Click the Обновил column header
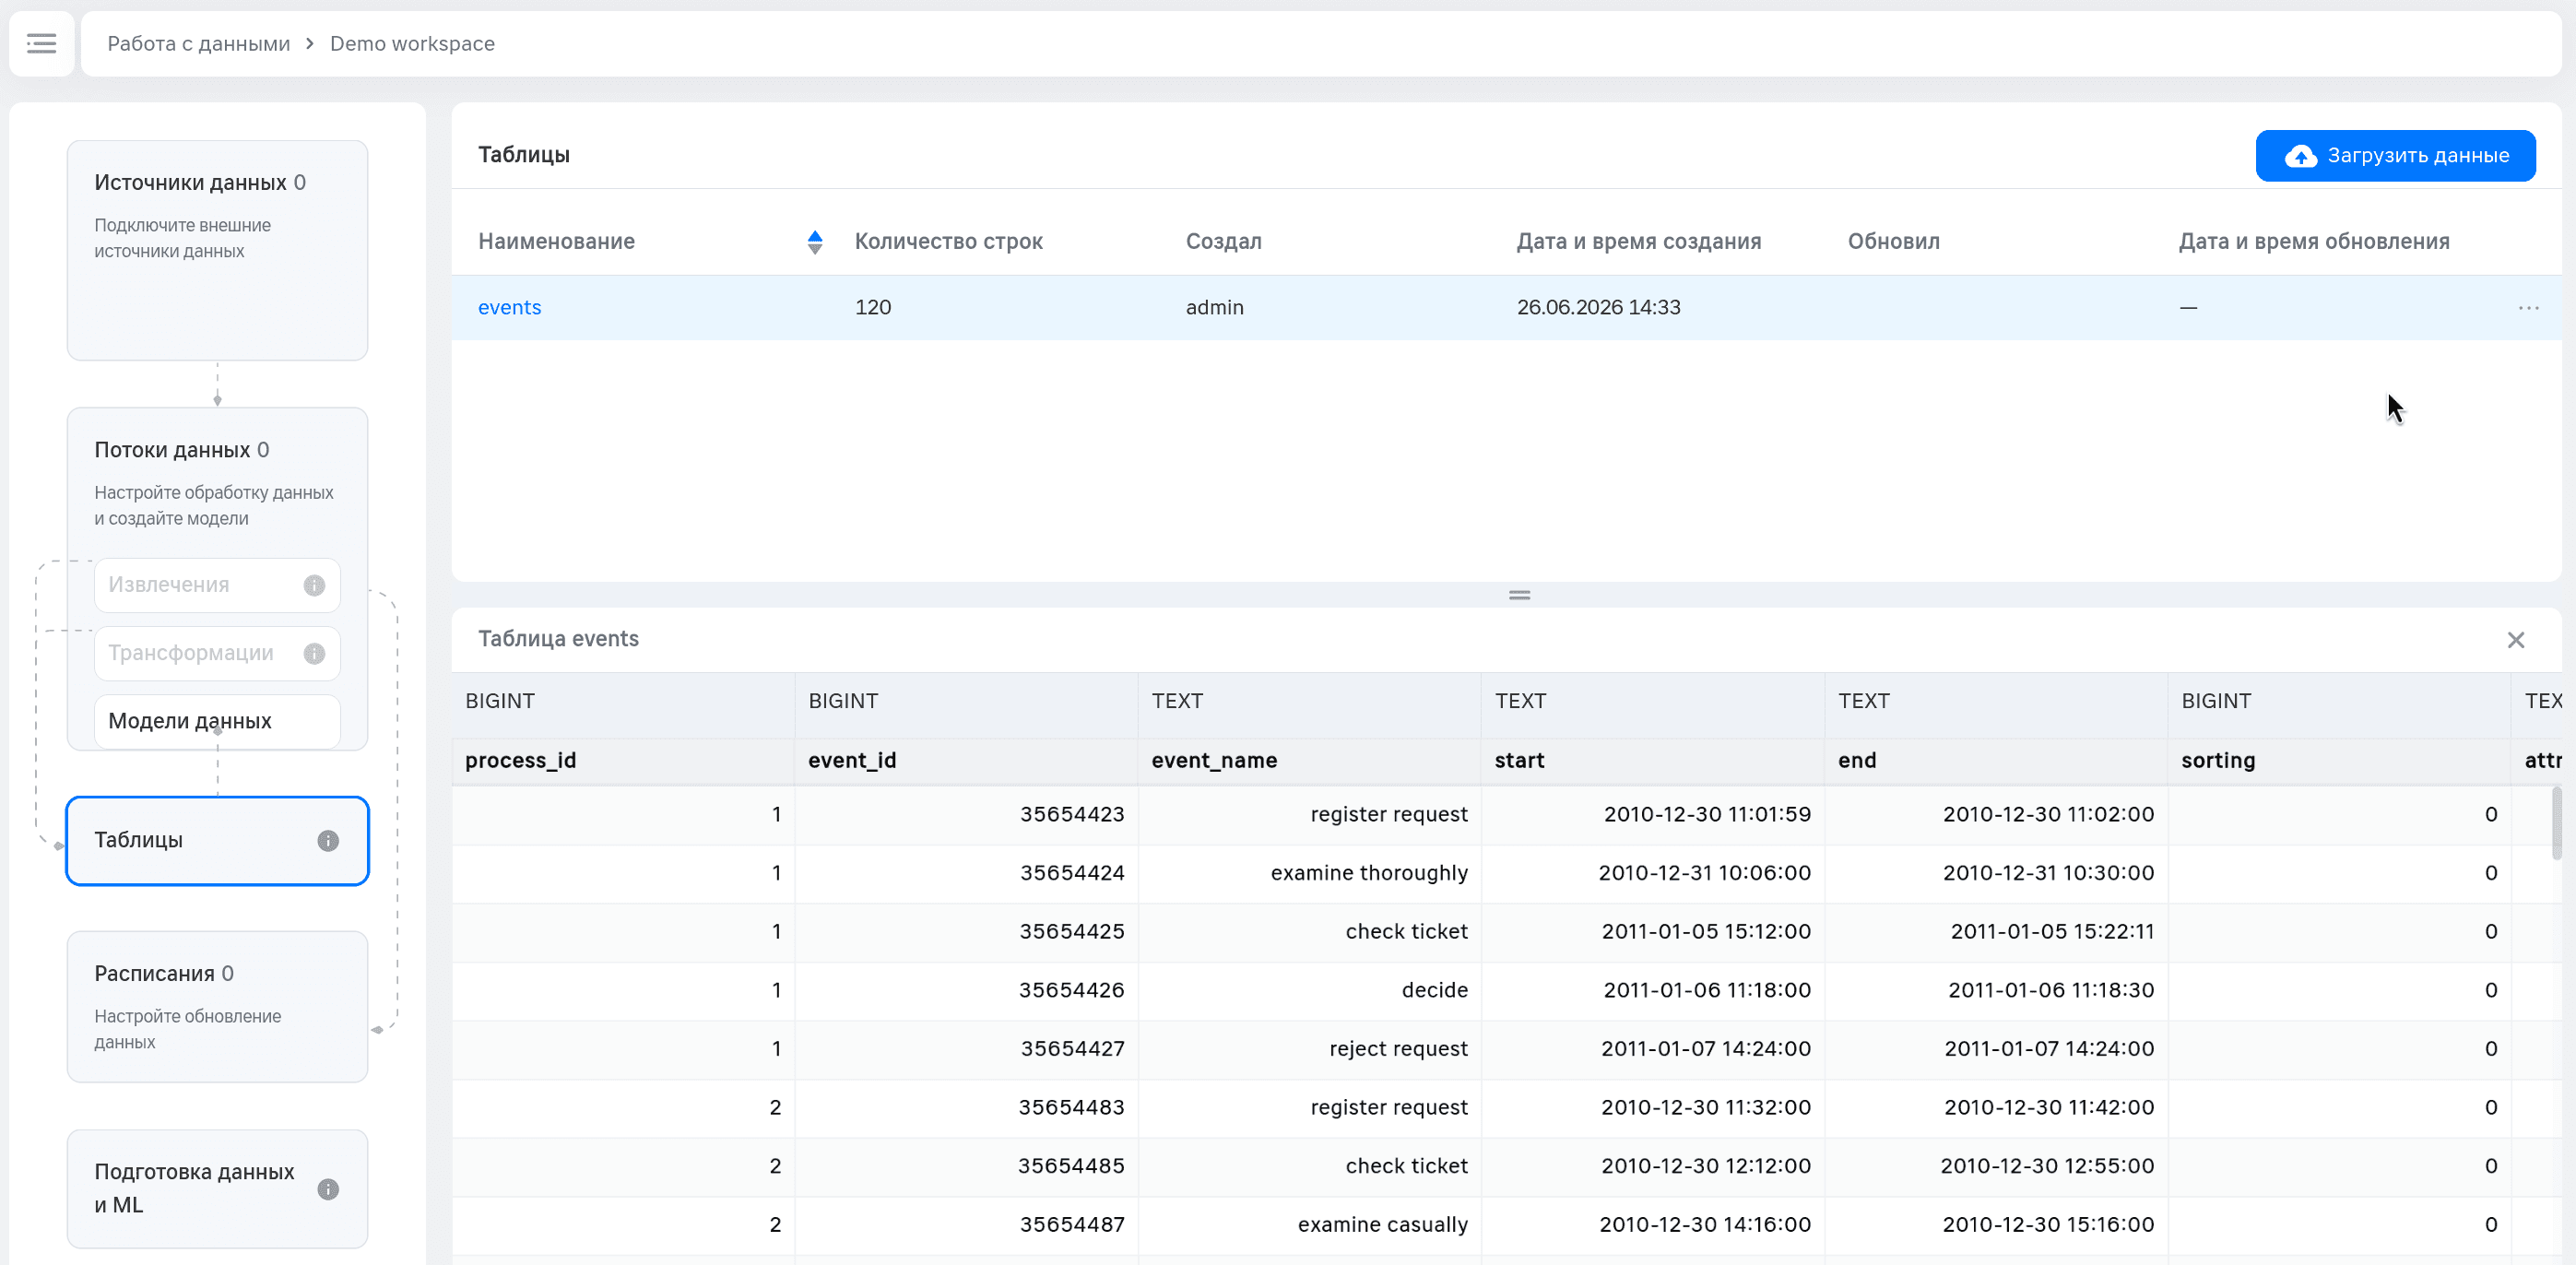 [1893, 241]
